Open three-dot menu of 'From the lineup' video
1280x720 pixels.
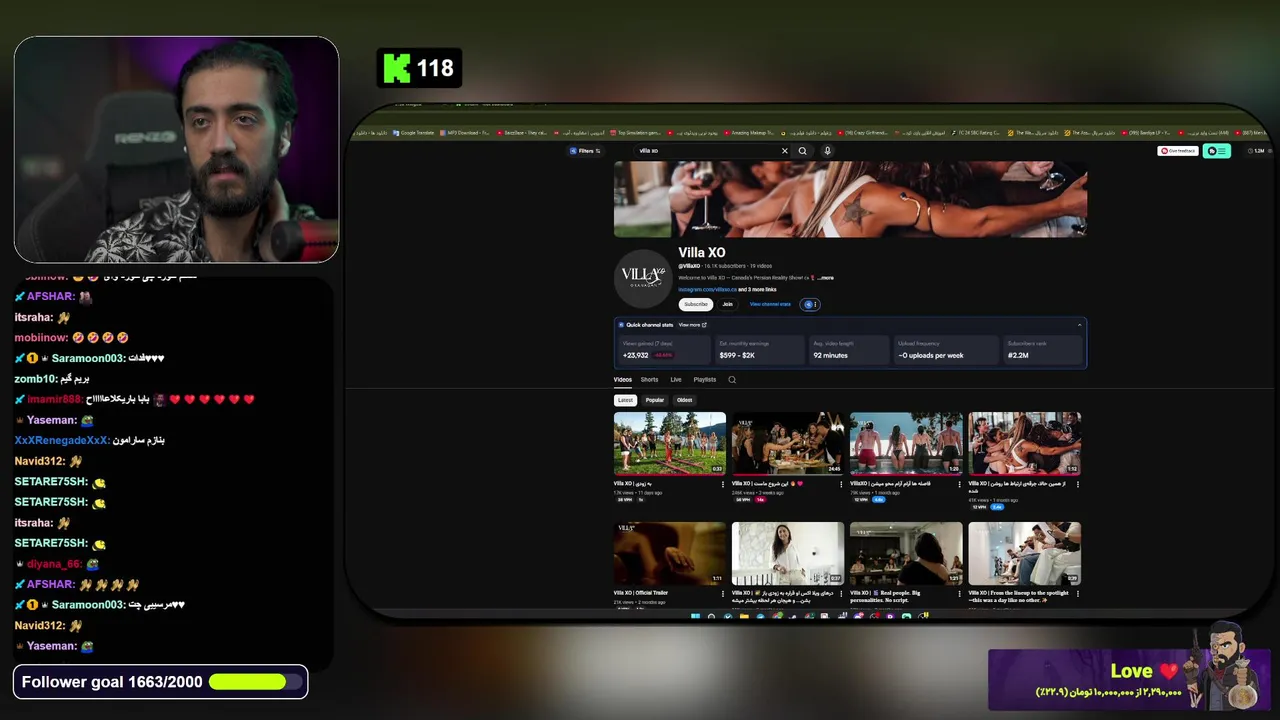point(1077,594)
